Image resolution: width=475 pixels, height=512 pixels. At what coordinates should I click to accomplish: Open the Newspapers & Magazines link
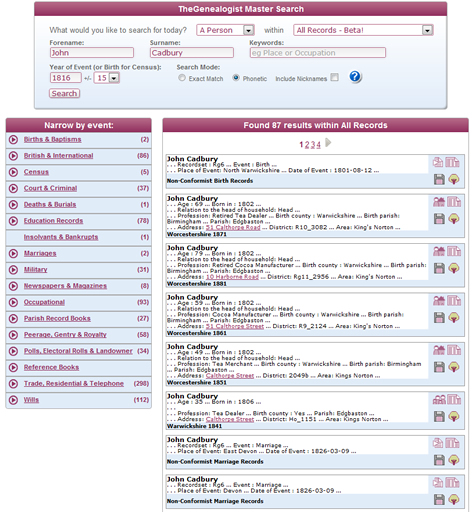[x=65, y=286]
